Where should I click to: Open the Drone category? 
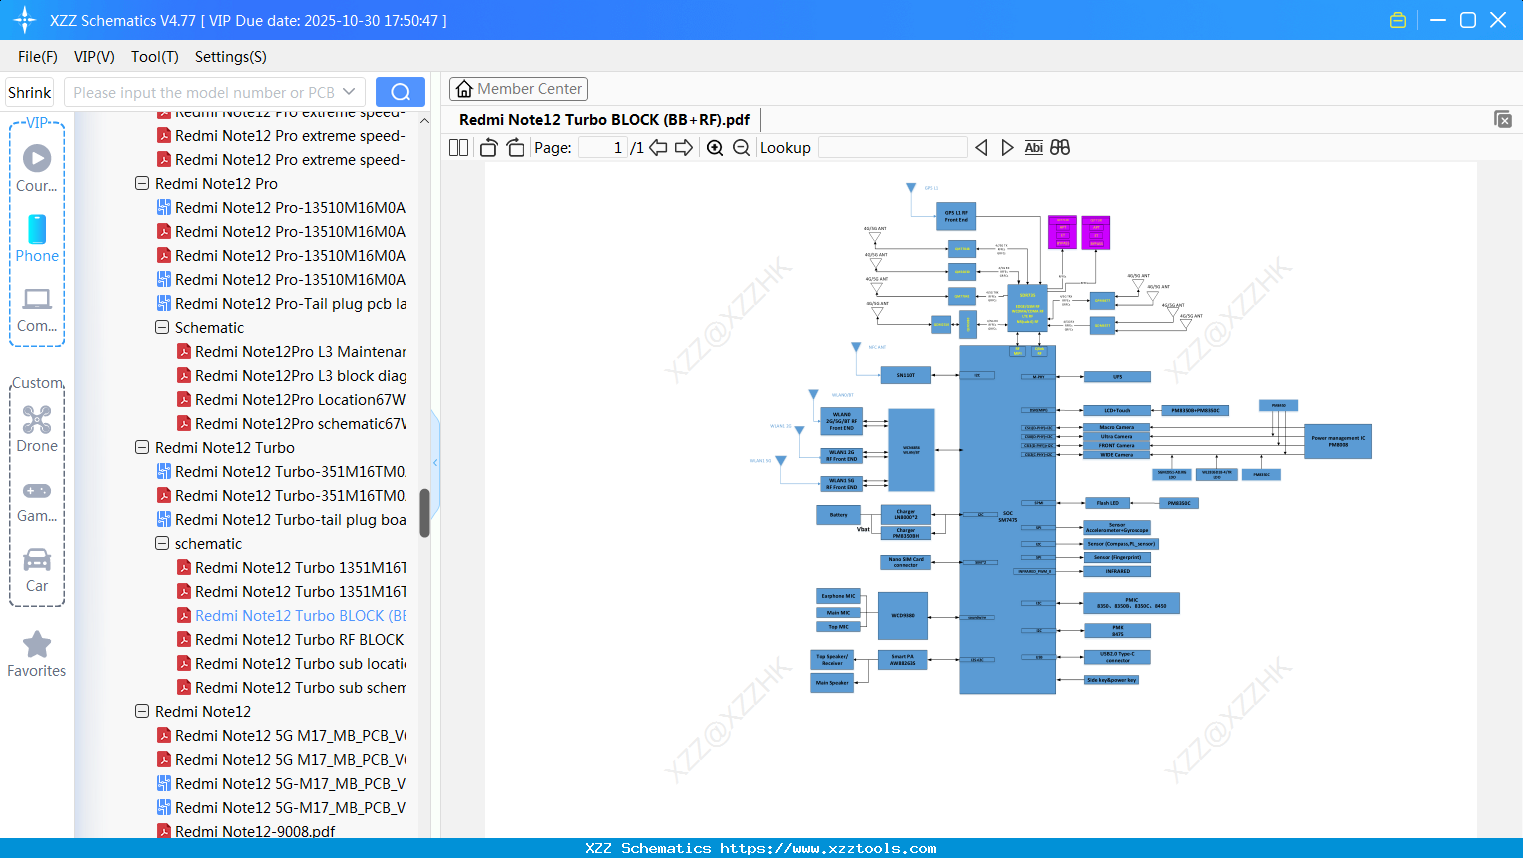(x=37, y=429)
